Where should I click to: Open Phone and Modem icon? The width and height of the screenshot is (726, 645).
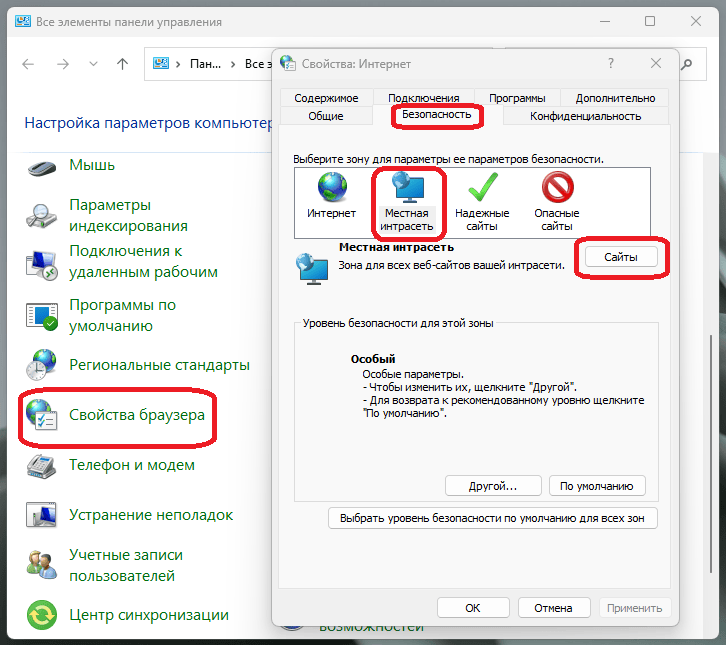(x=42, y=465)
